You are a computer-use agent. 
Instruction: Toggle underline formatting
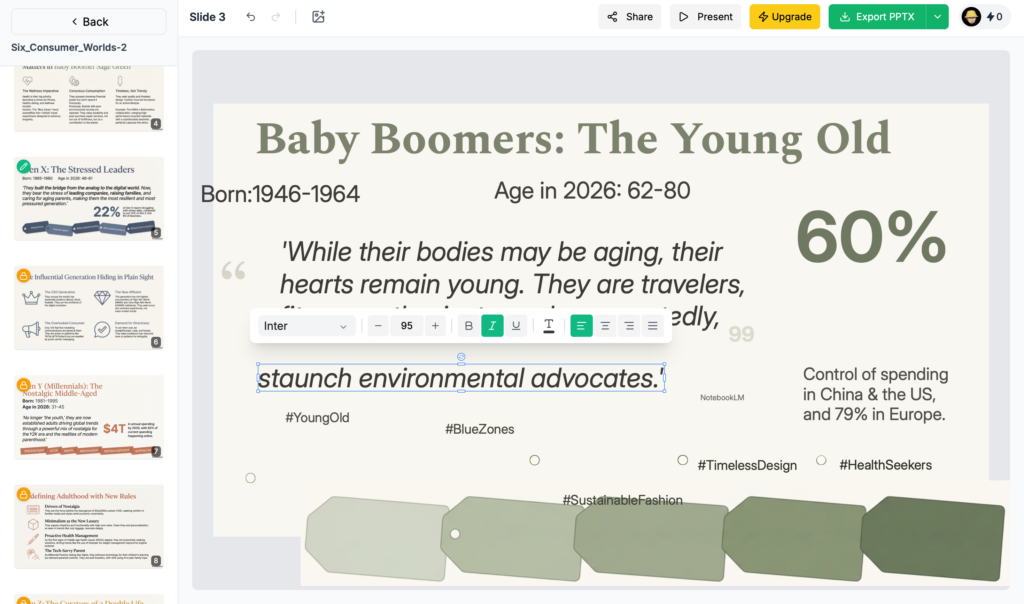click(x=516, y=326)
